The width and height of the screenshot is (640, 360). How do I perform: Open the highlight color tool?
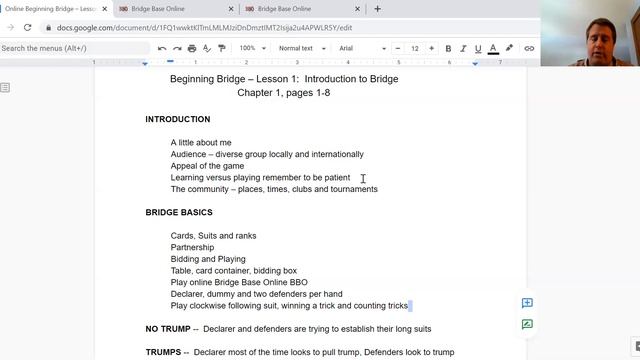point(509,48)
